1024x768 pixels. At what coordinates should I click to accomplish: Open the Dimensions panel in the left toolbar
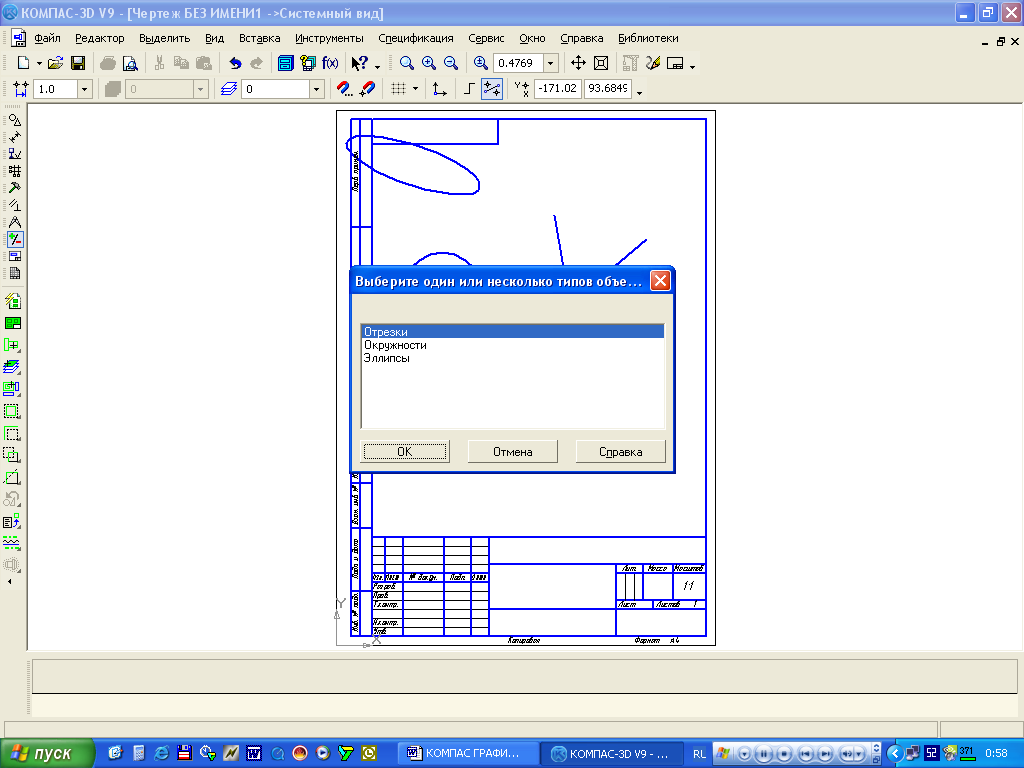14,137
